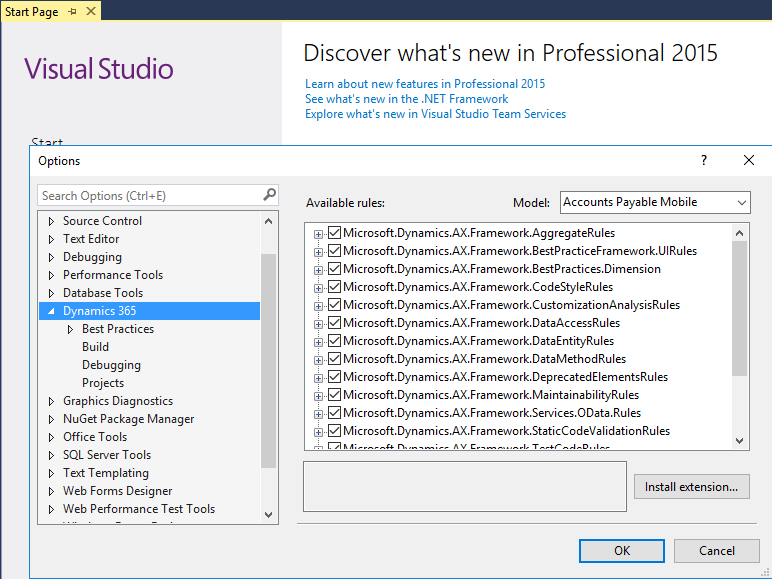Select Projects under Dynamics 365
The height and width of the screenshot is (579, 772).
pos(103,383)
